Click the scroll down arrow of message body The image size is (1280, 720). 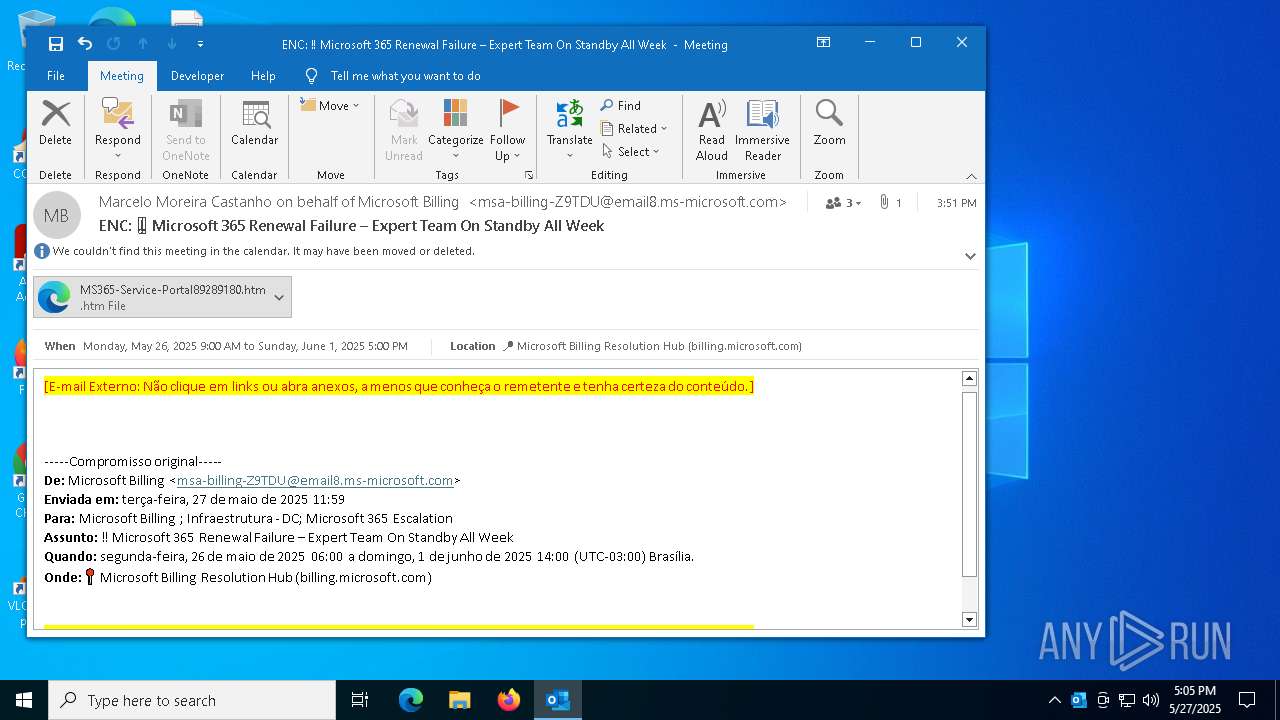(x=968, y=619)
